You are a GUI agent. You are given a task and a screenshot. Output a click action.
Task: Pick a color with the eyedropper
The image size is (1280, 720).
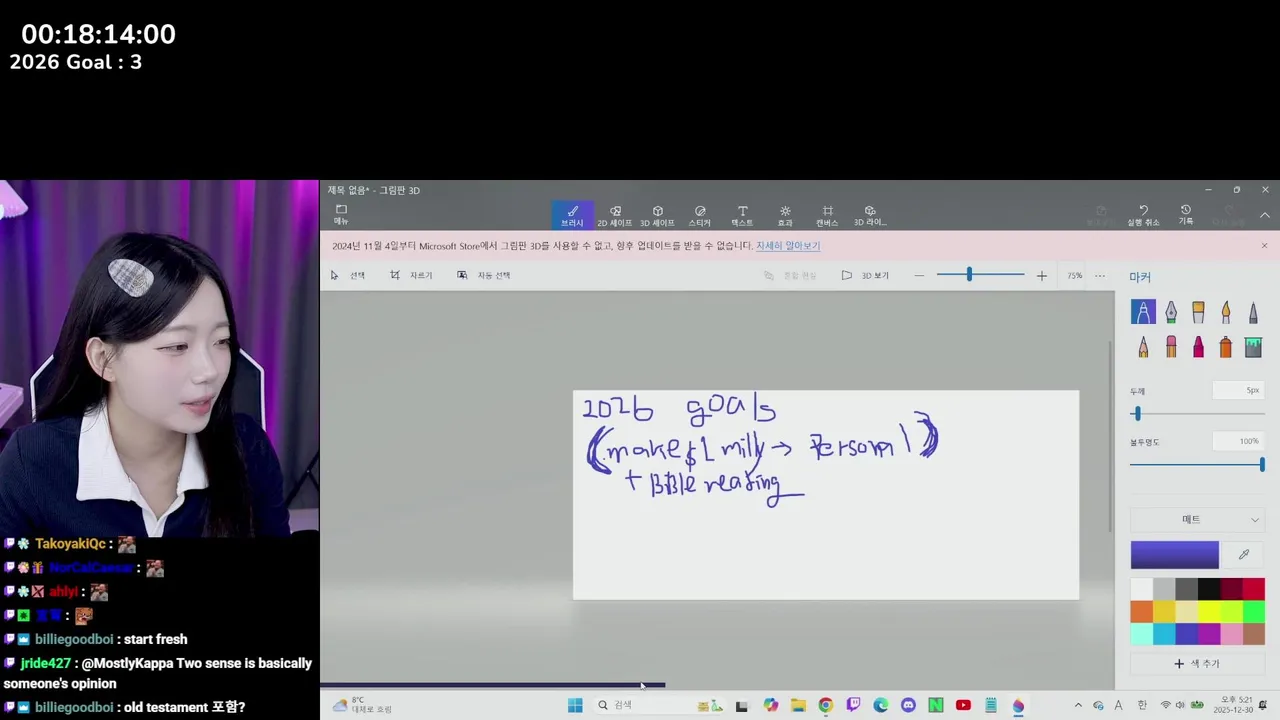tap(1244, 554)
